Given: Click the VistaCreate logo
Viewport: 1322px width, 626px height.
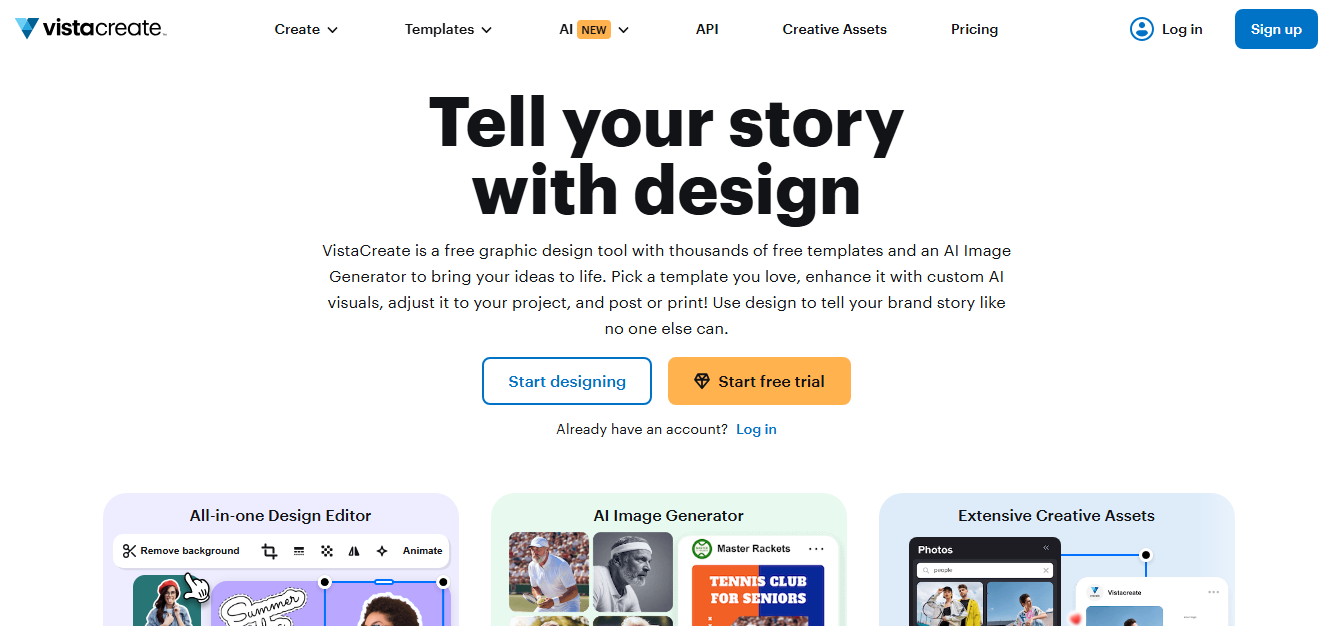Looking at the screenshot, I should click(90, 29).
